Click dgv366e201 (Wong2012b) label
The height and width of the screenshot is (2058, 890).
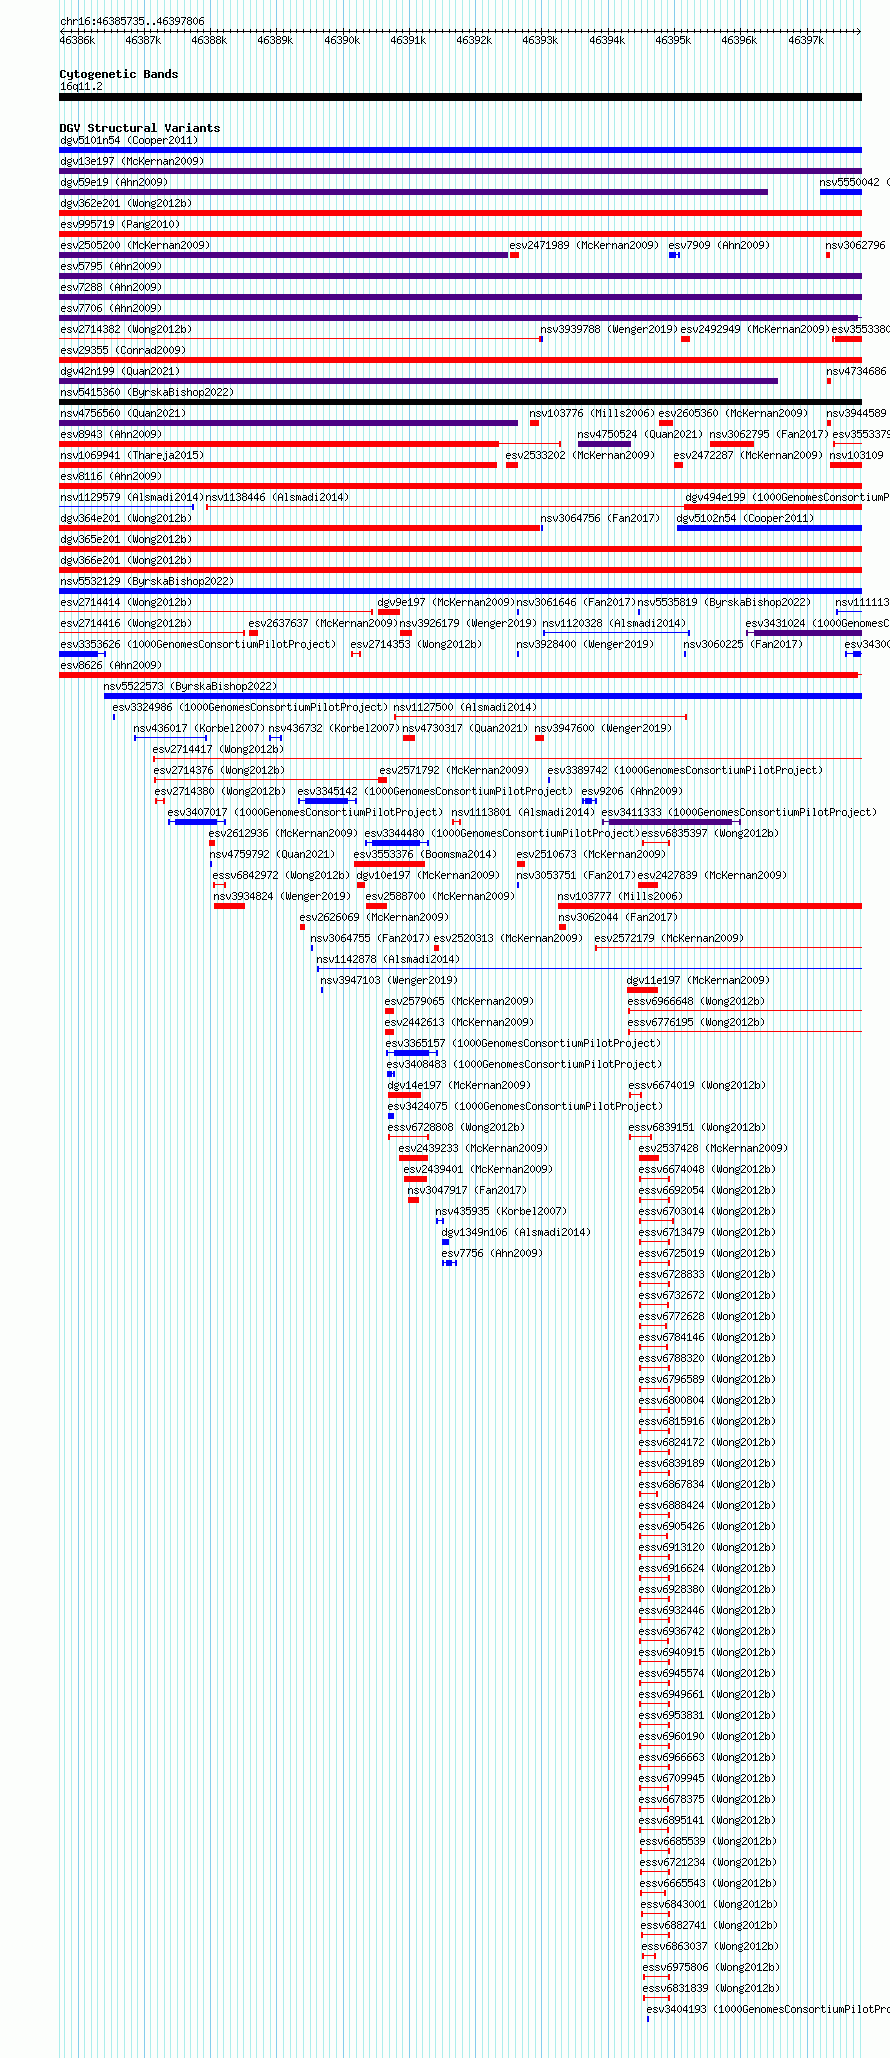point(126,560)
